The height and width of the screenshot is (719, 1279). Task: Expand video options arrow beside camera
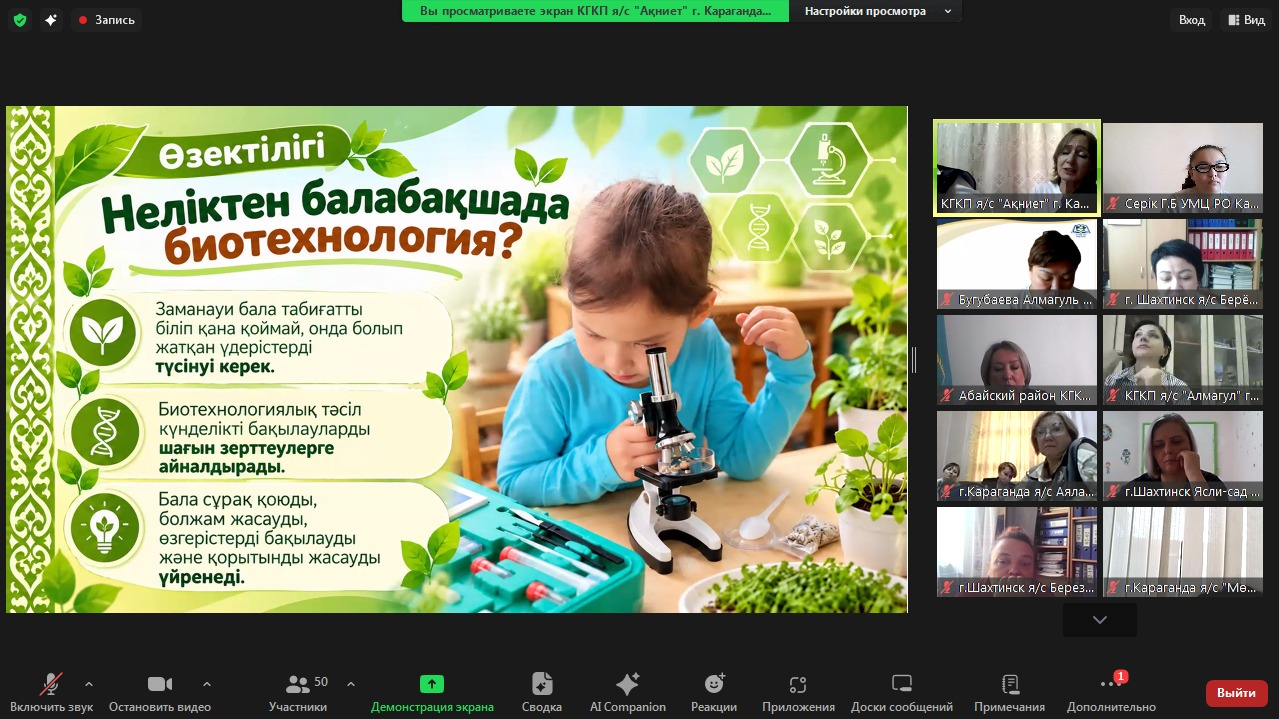click(x=207, y=684)
